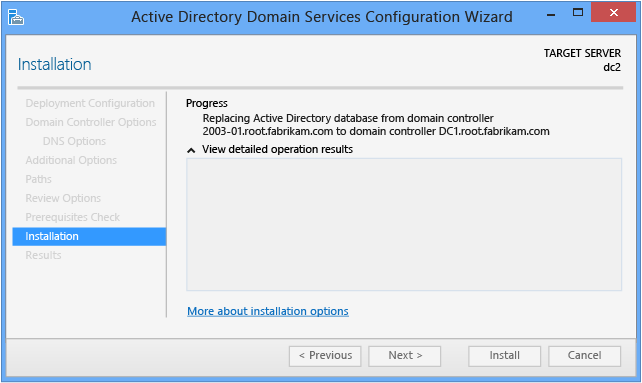Viewport: 642px width, 383px height.
Task: Click View detailed operation results label
Action: click(x=277, y=150)
